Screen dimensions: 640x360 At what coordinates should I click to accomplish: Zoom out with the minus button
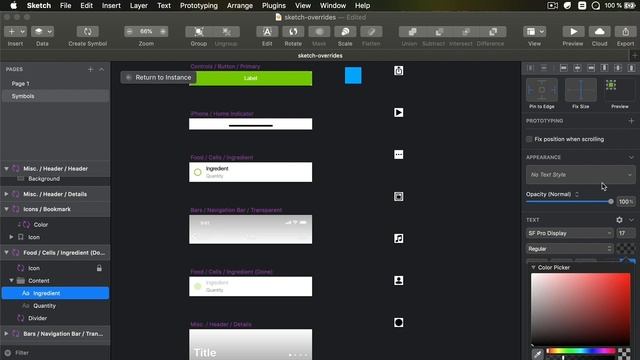[x=130, y=31]
